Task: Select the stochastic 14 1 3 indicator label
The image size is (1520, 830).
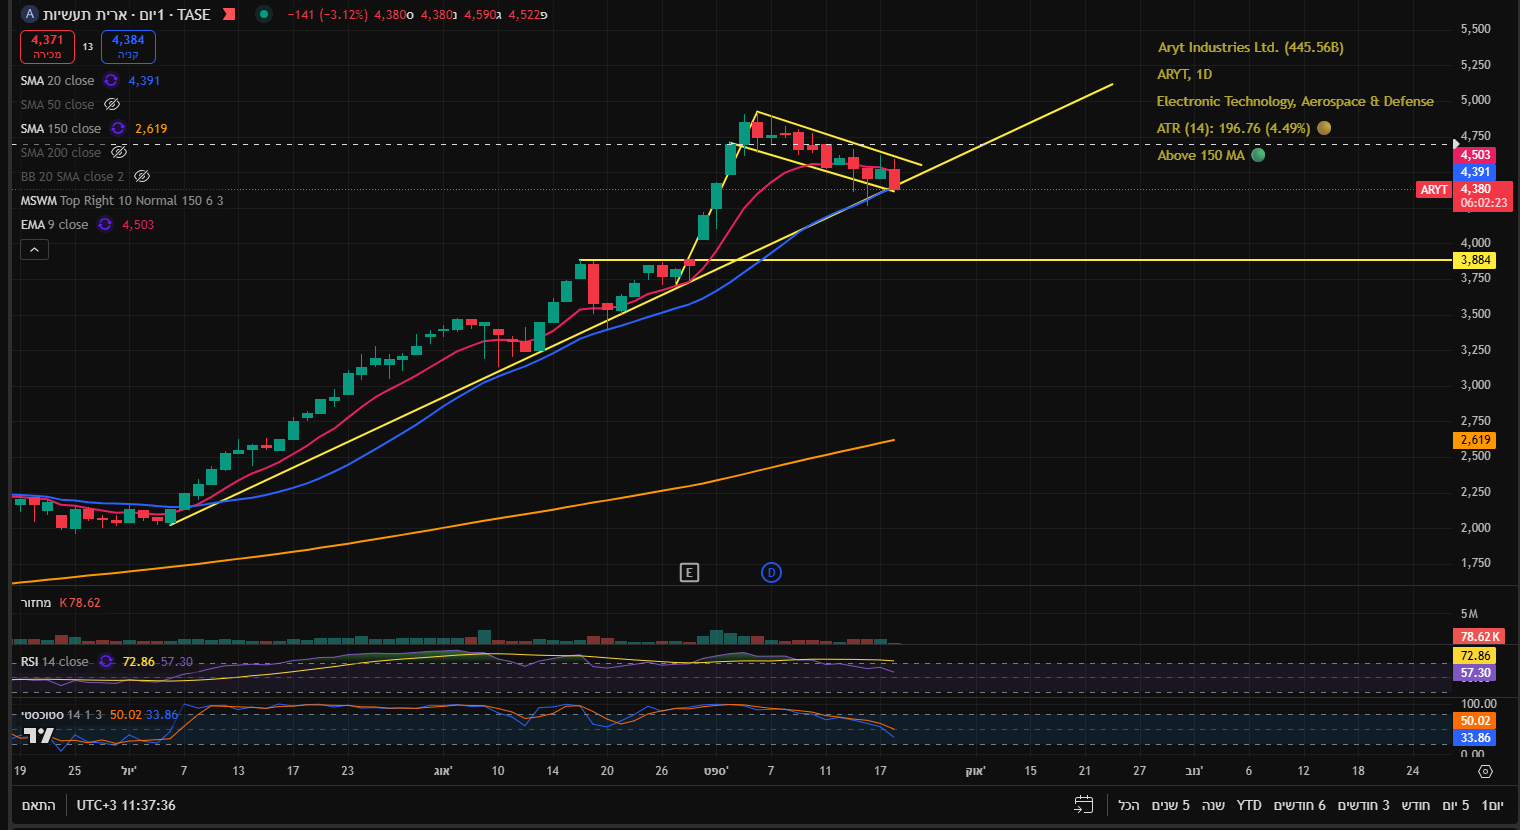Action: [61, 714]
